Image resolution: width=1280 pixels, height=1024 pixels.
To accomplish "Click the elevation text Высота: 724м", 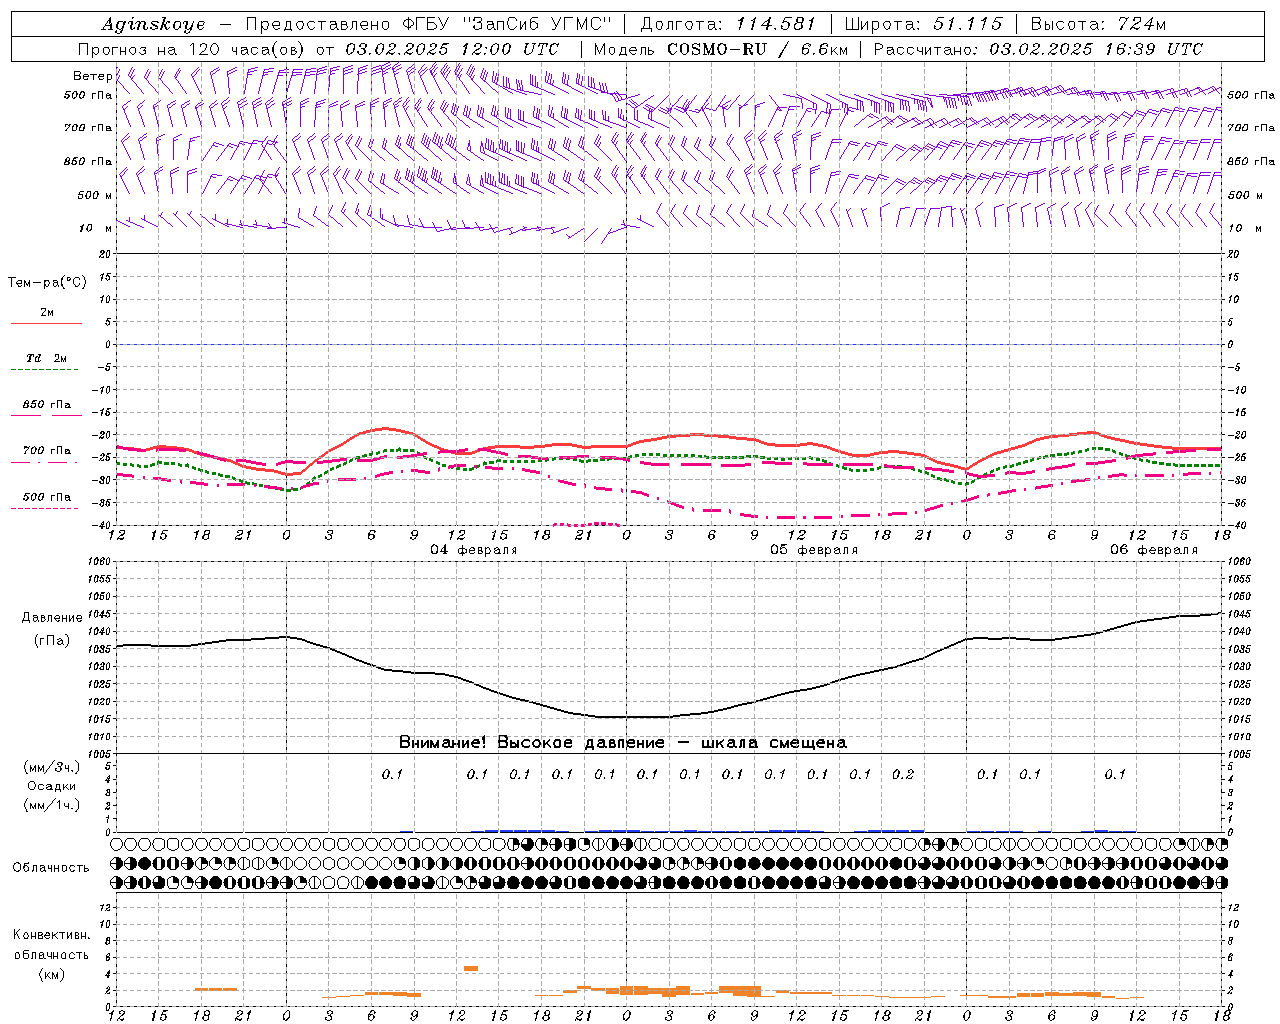I will pos(1098,24).
